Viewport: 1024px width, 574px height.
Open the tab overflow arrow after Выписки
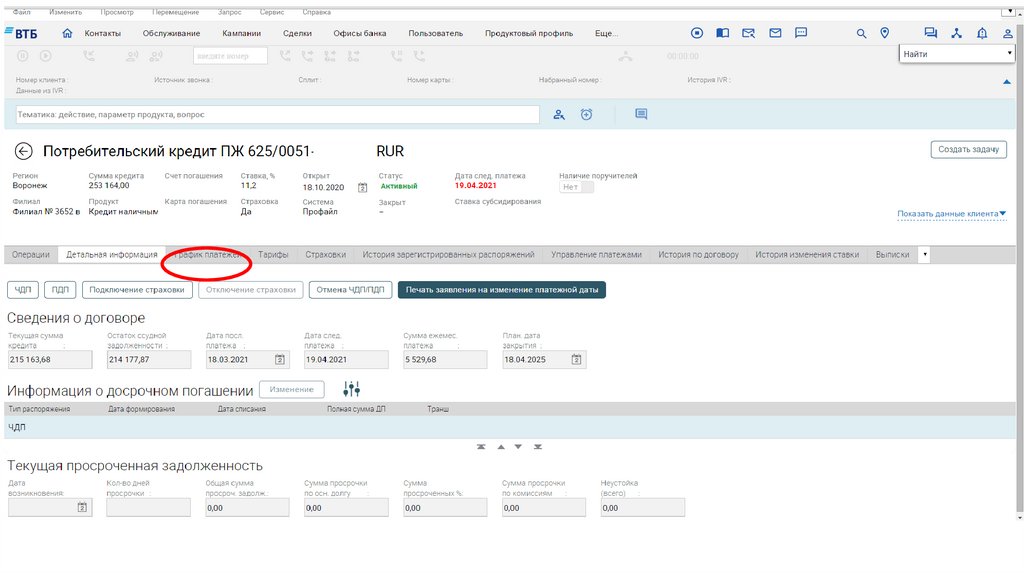click(925, 255)
